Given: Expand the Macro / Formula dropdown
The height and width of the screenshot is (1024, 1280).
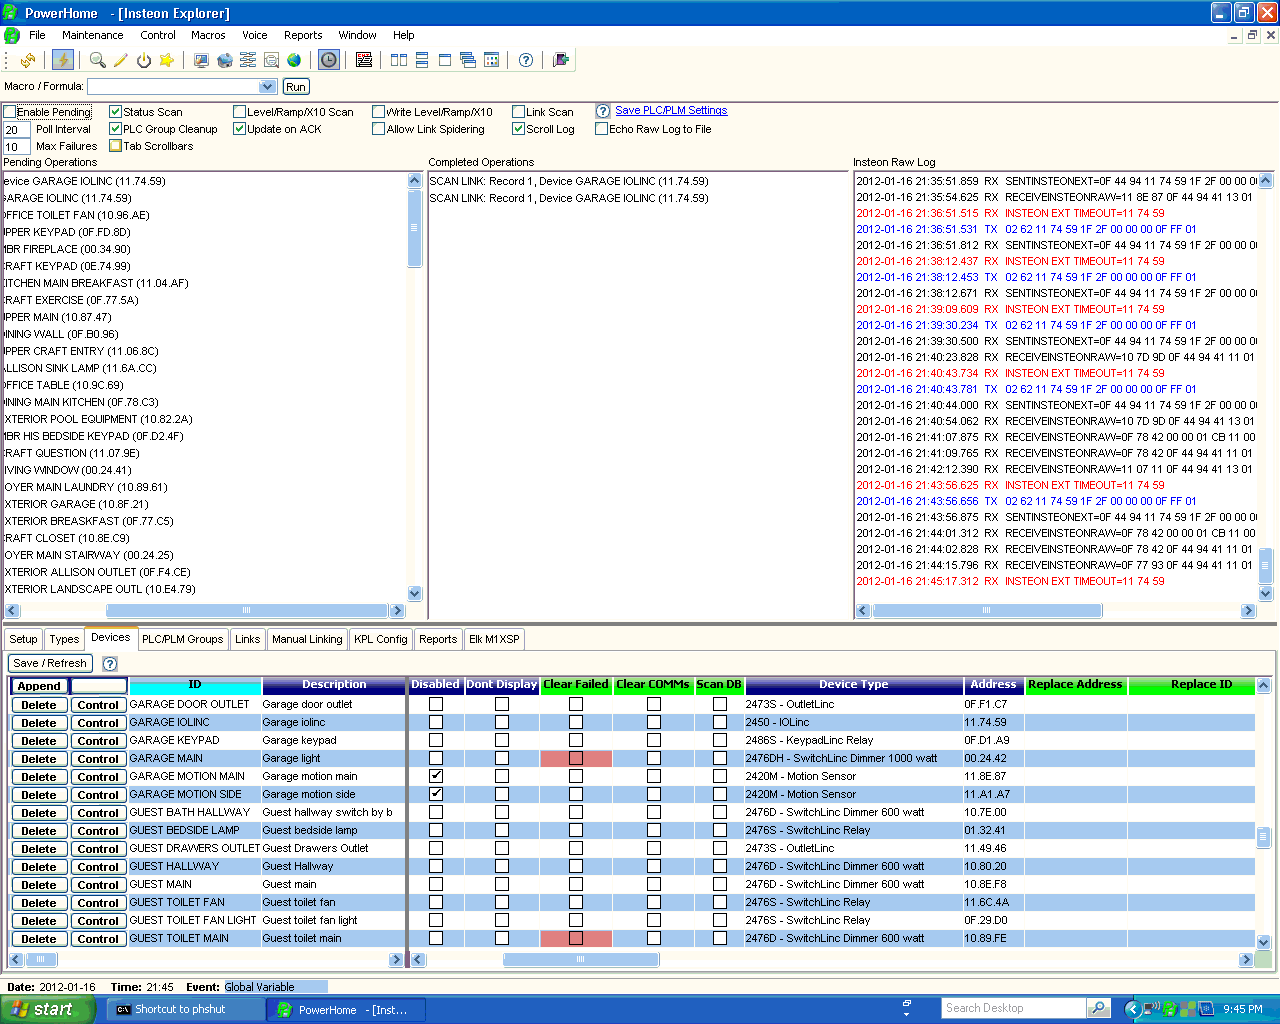Looking at the screenshot, I should tap(267, 87).
